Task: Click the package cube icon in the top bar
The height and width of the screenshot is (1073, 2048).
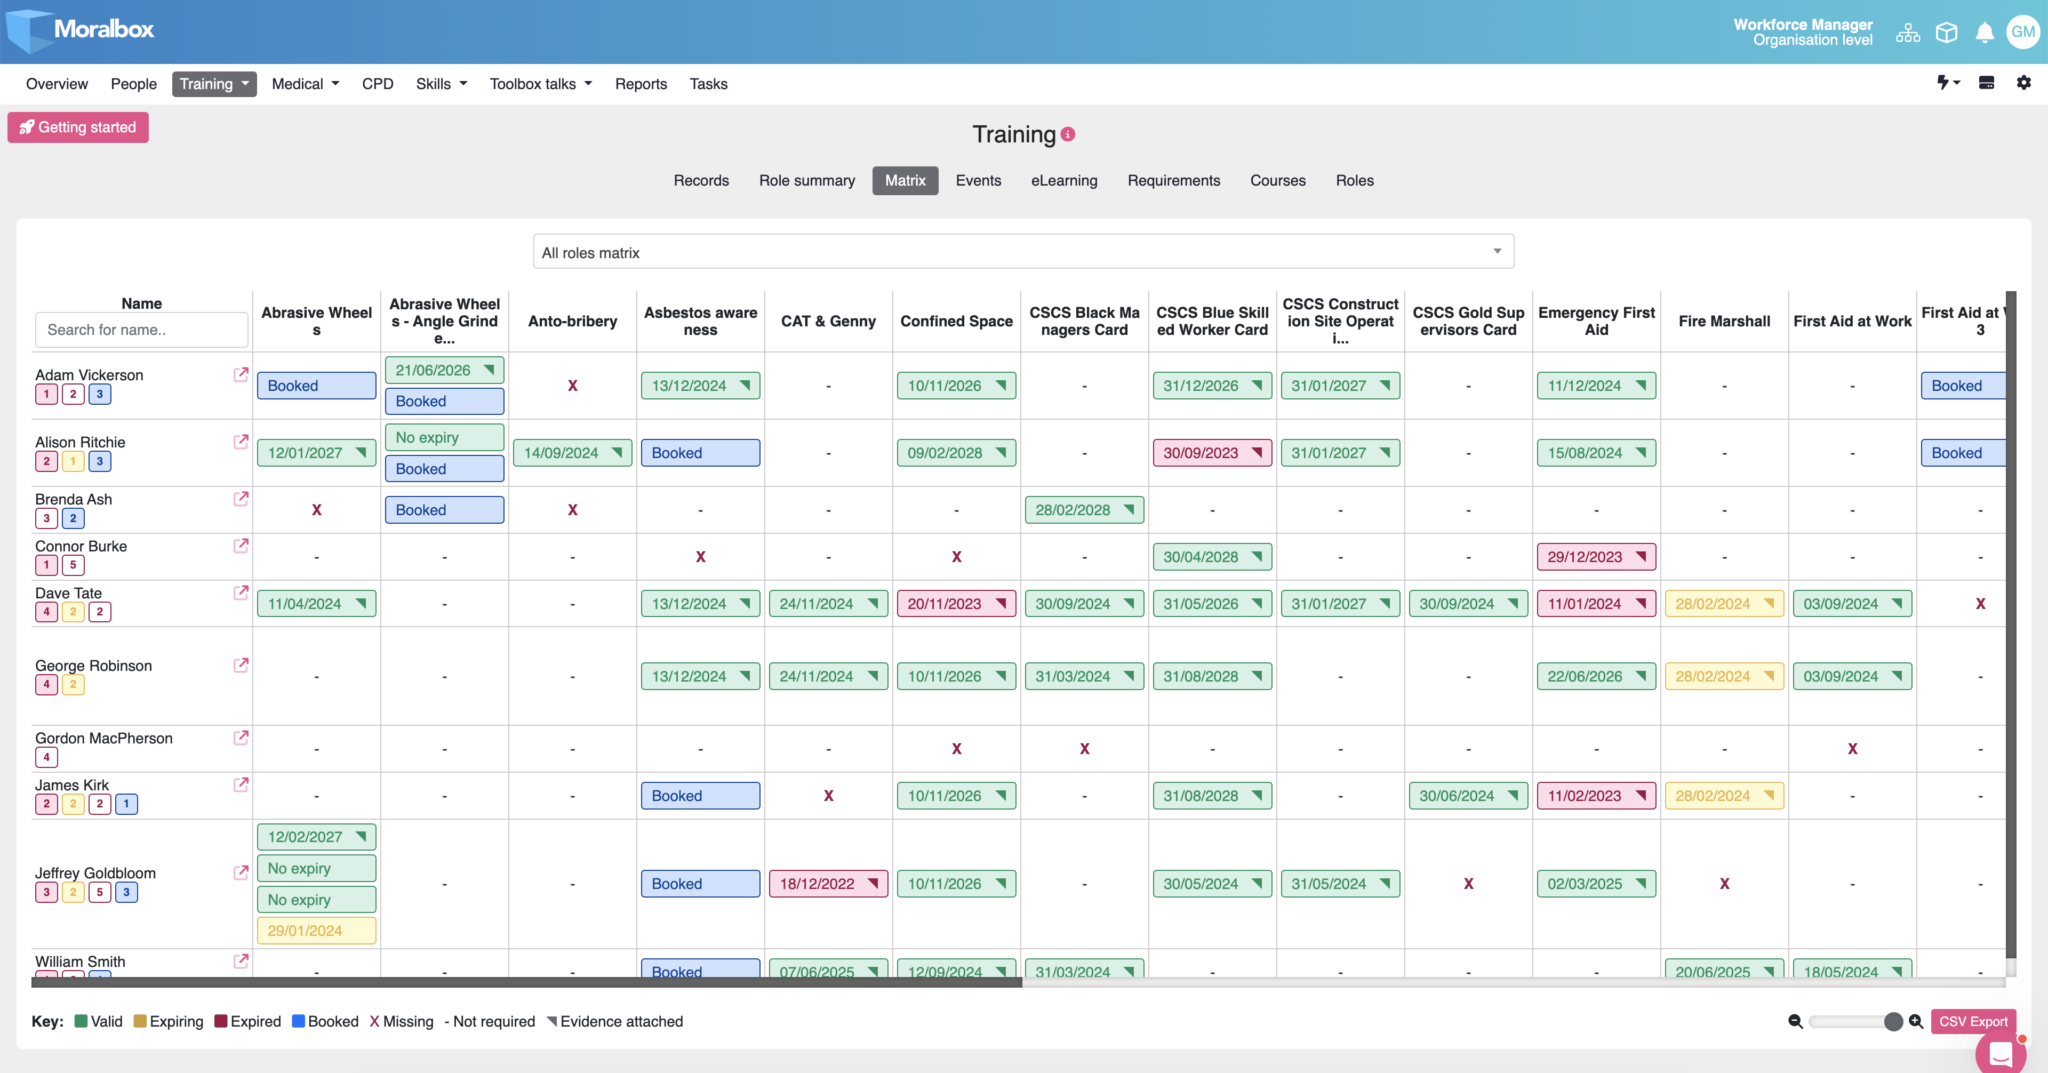Action: 1946,31
